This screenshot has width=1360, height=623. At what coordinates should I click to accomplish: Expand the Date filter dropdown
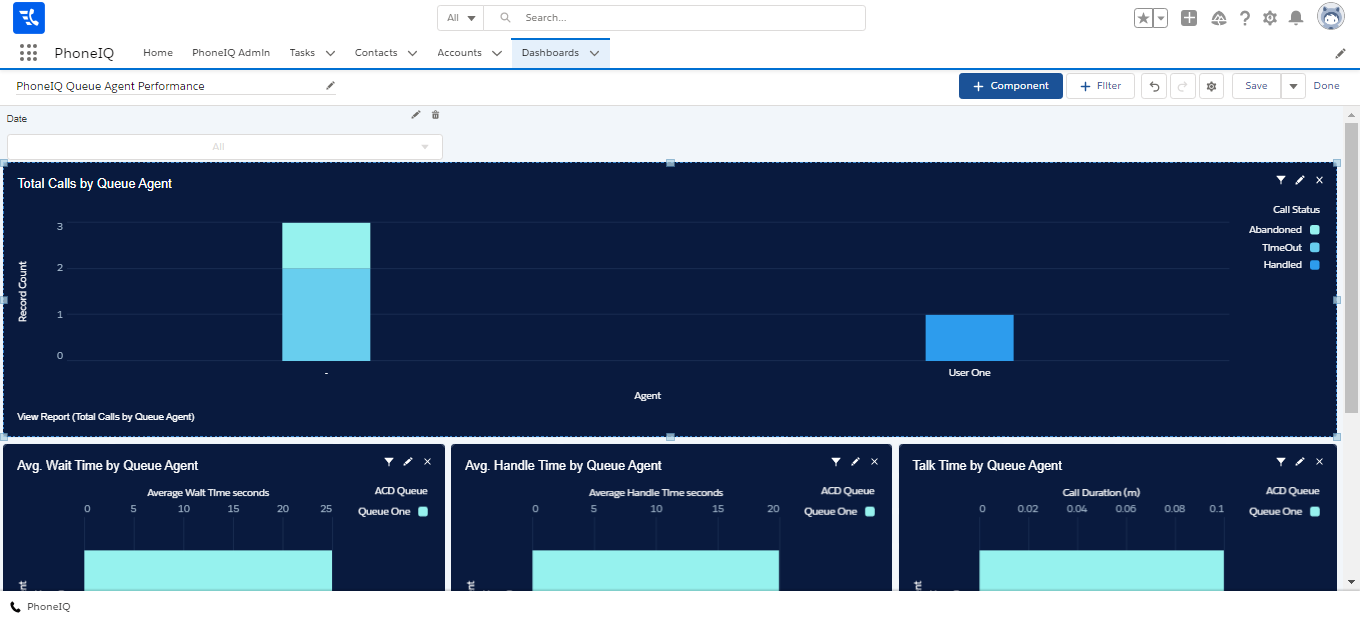(x=225, y=147)
